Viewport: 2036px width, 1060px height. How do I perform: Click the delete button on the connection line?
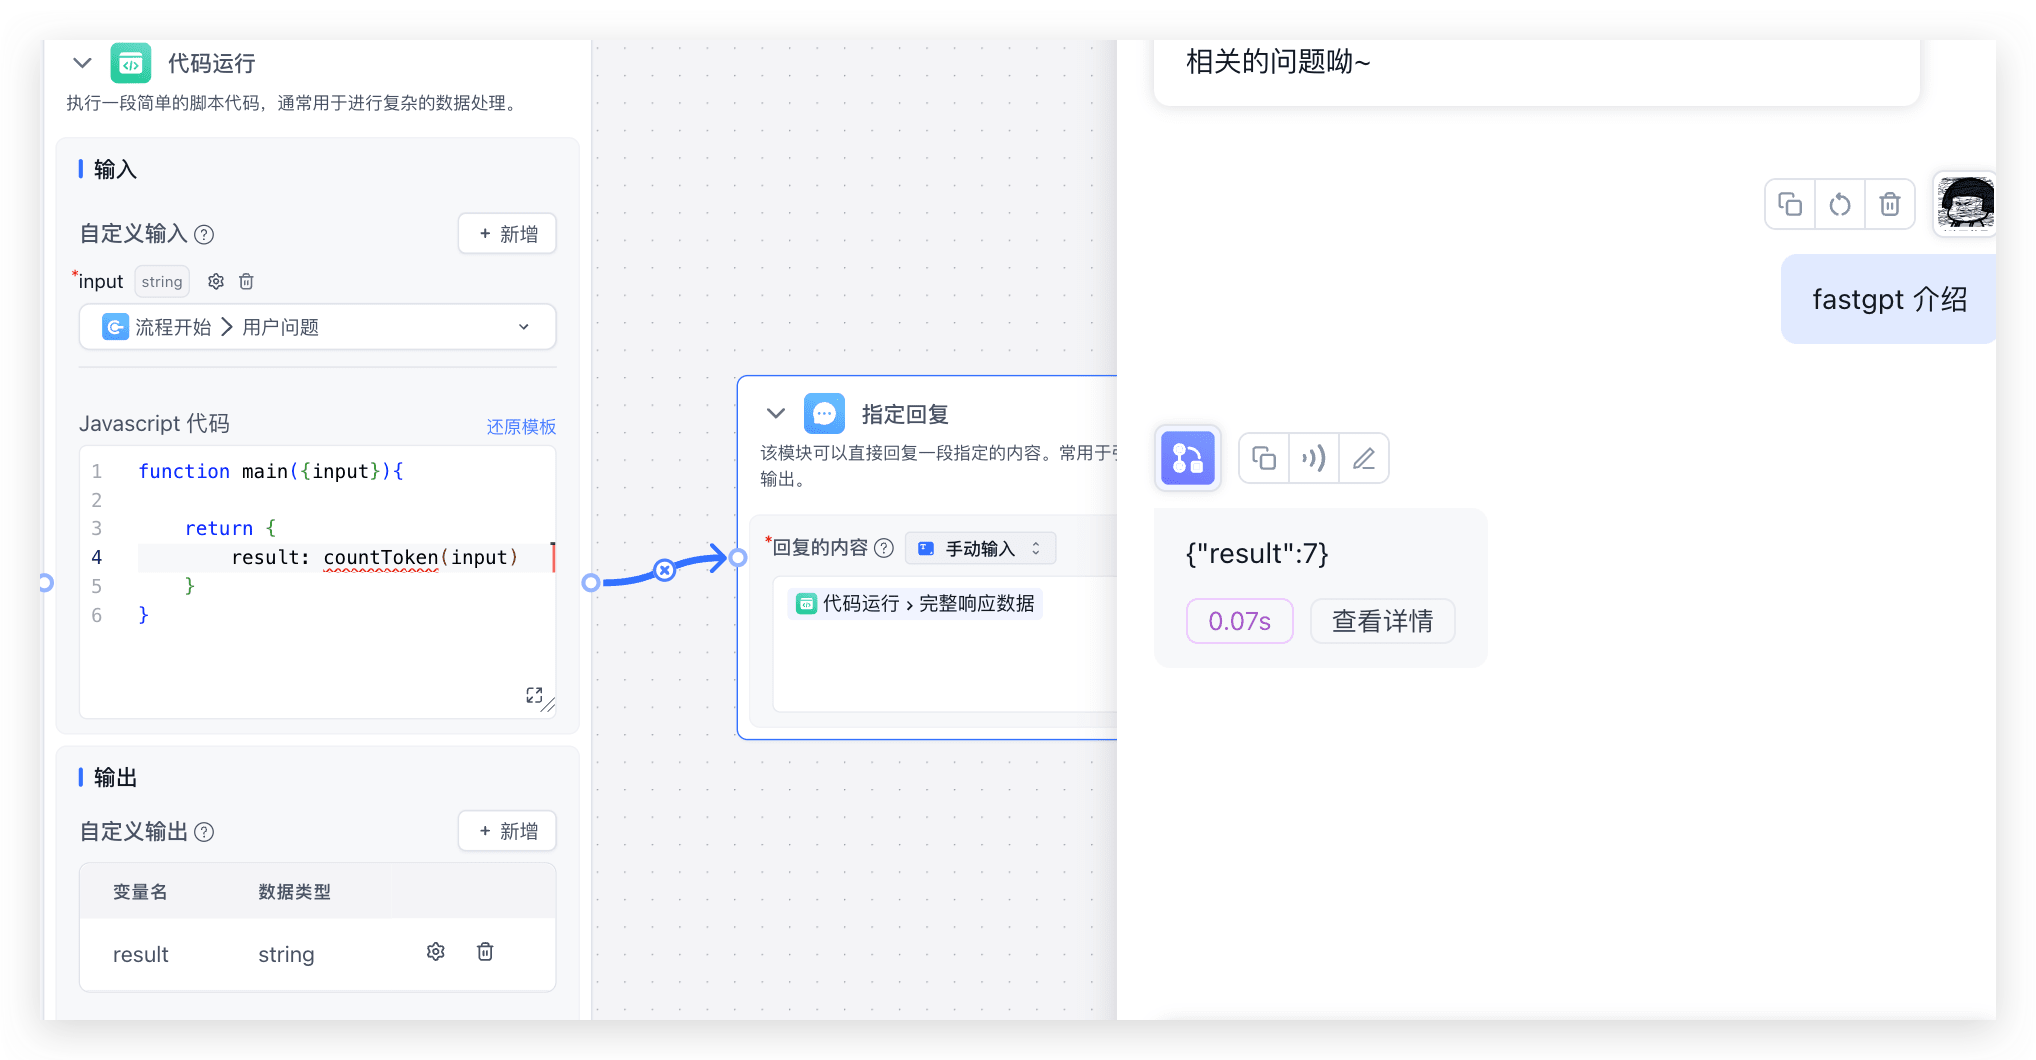click(x=664, y=571)
